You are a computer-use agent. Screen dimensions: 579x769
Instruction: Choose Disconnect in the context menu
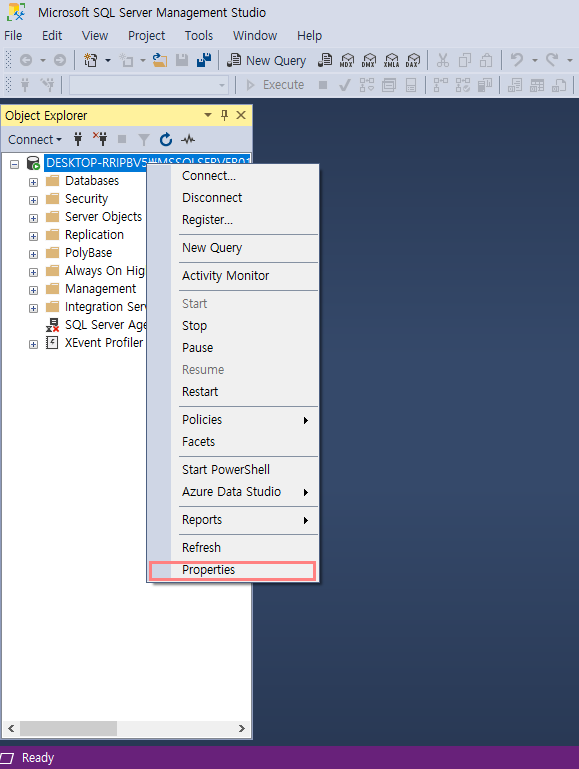pos(232,198)
